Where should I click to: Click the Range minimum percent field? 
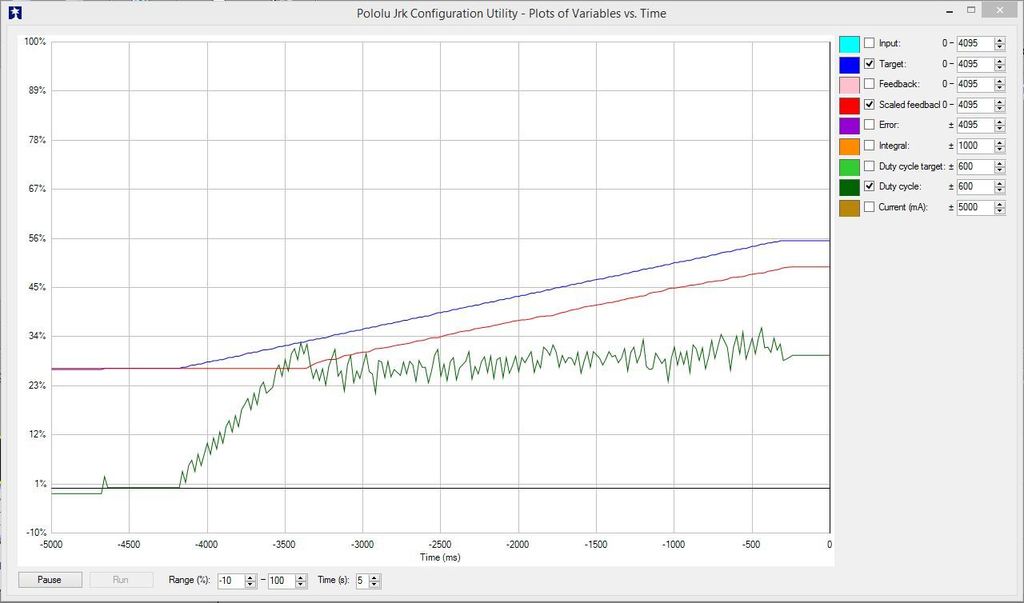click(x=231, y=581)
